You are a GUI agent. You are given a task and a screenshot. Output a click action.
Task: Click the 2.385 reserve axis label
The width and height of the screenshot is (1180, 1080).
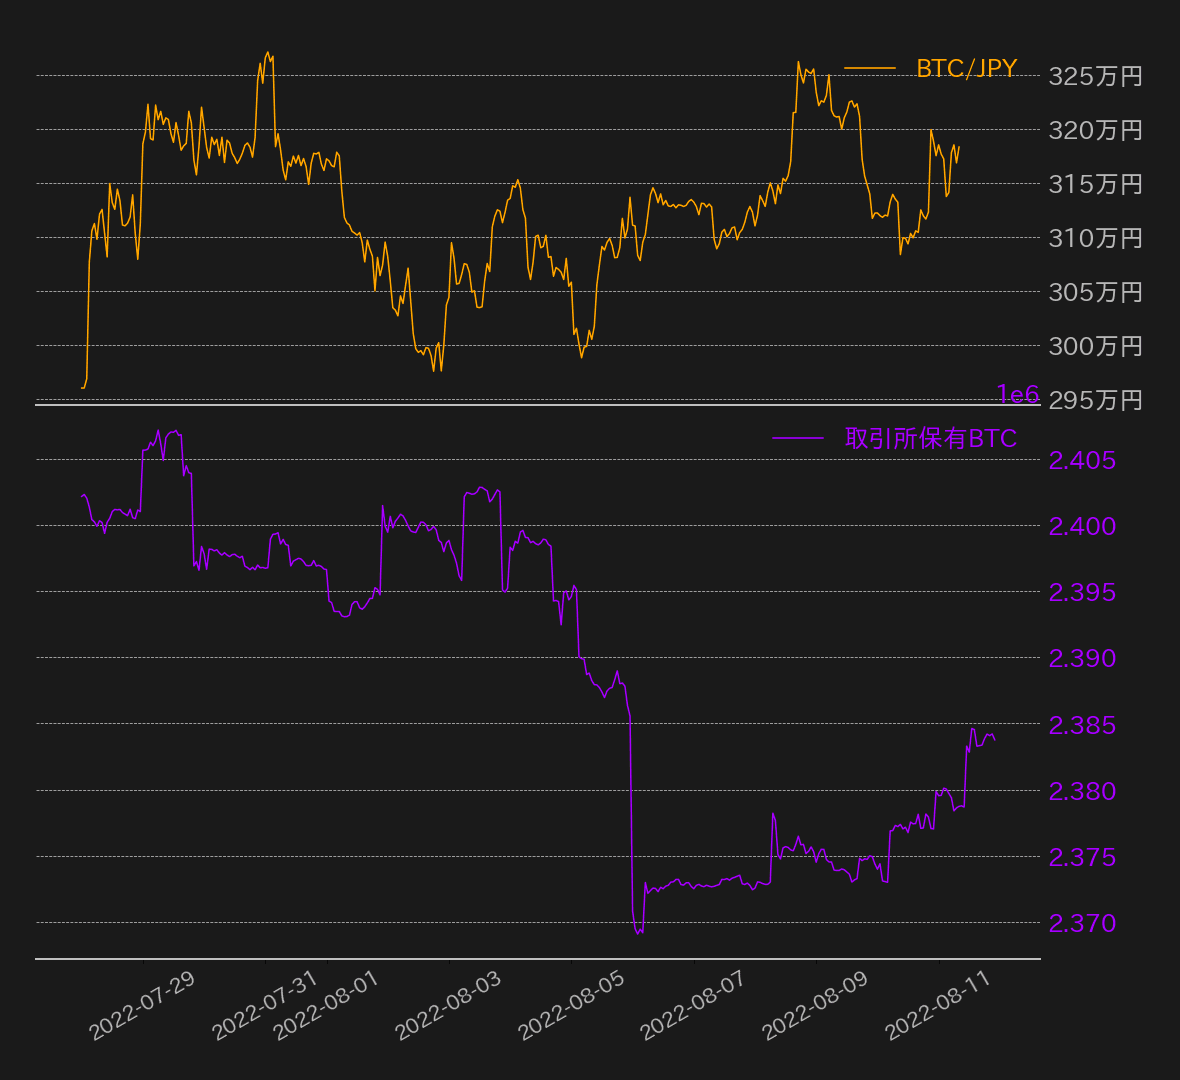click(1082, 725)
